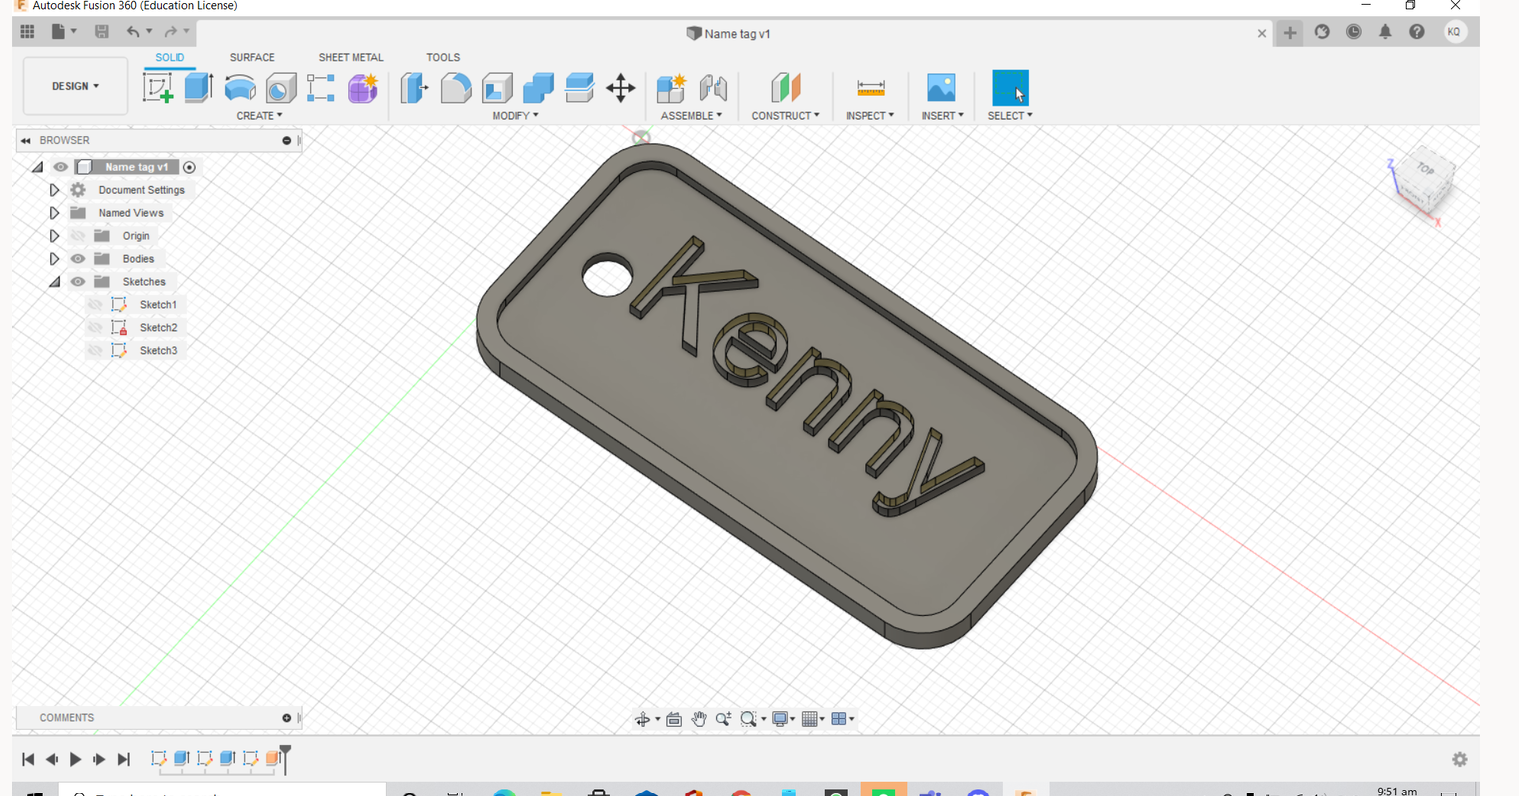Click the Orbit navigation icon

(642, 719)
